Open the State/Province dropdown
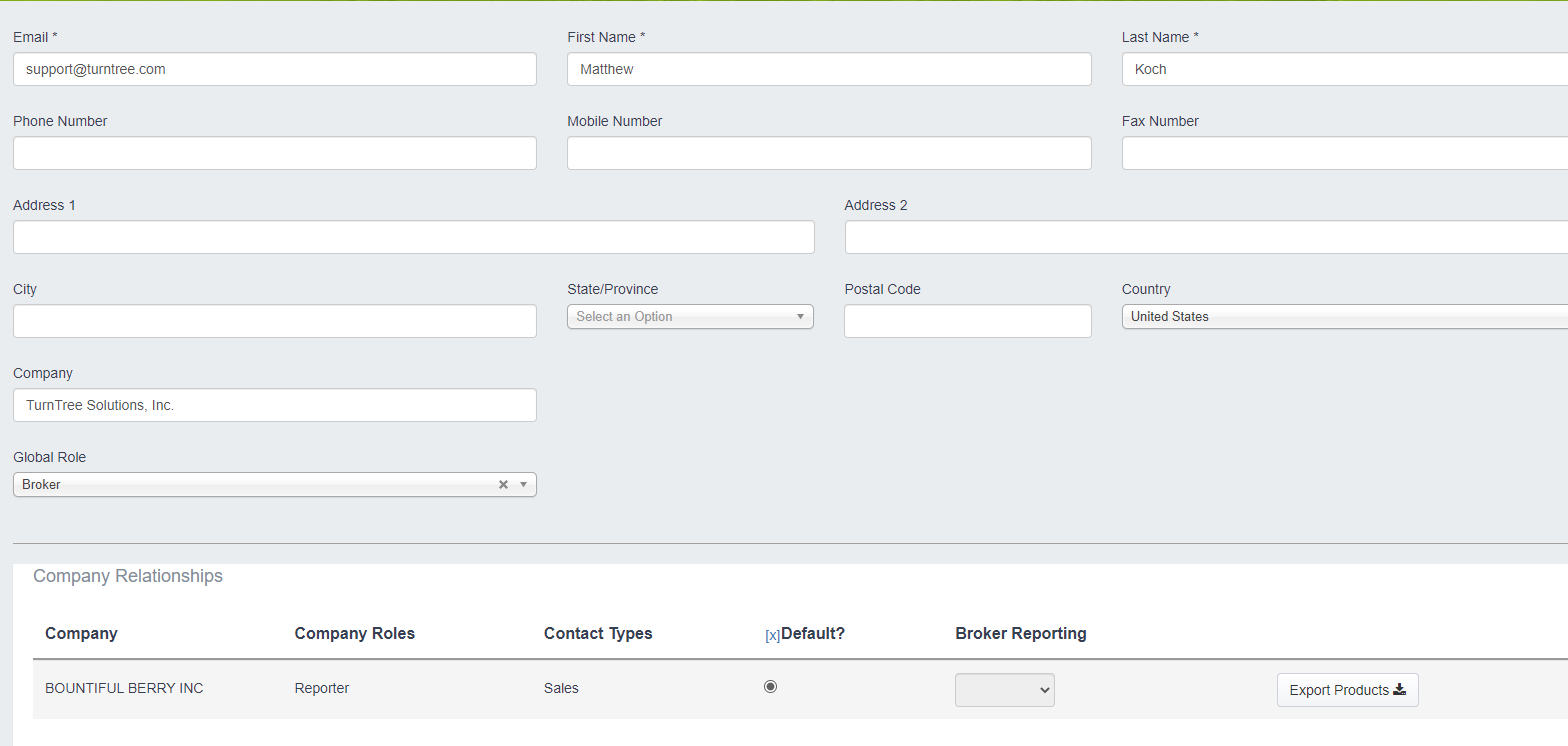 click(690, 317)
